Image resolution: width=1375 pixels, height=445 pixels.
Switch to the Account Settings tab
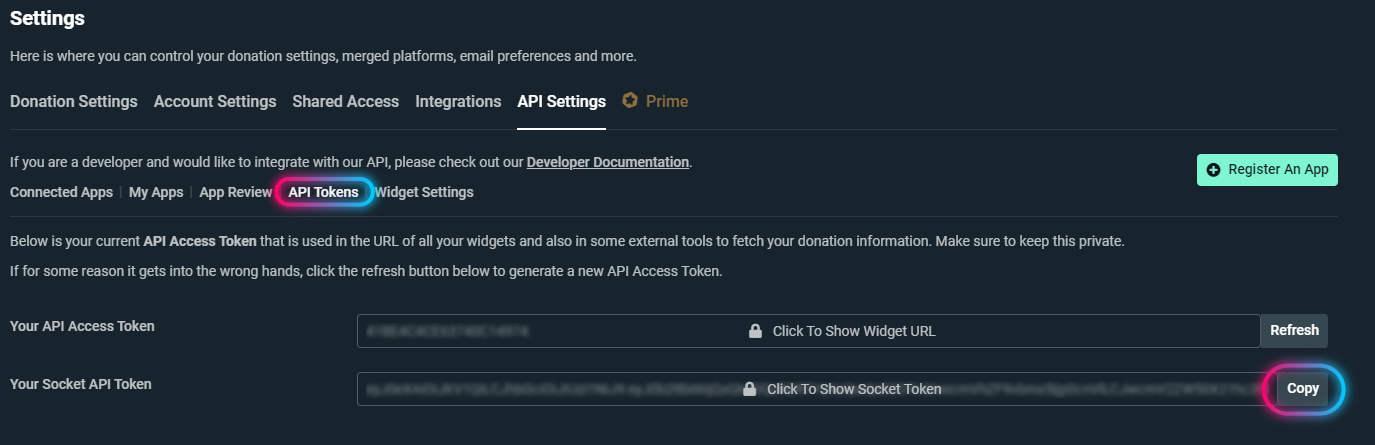[215, 101]
